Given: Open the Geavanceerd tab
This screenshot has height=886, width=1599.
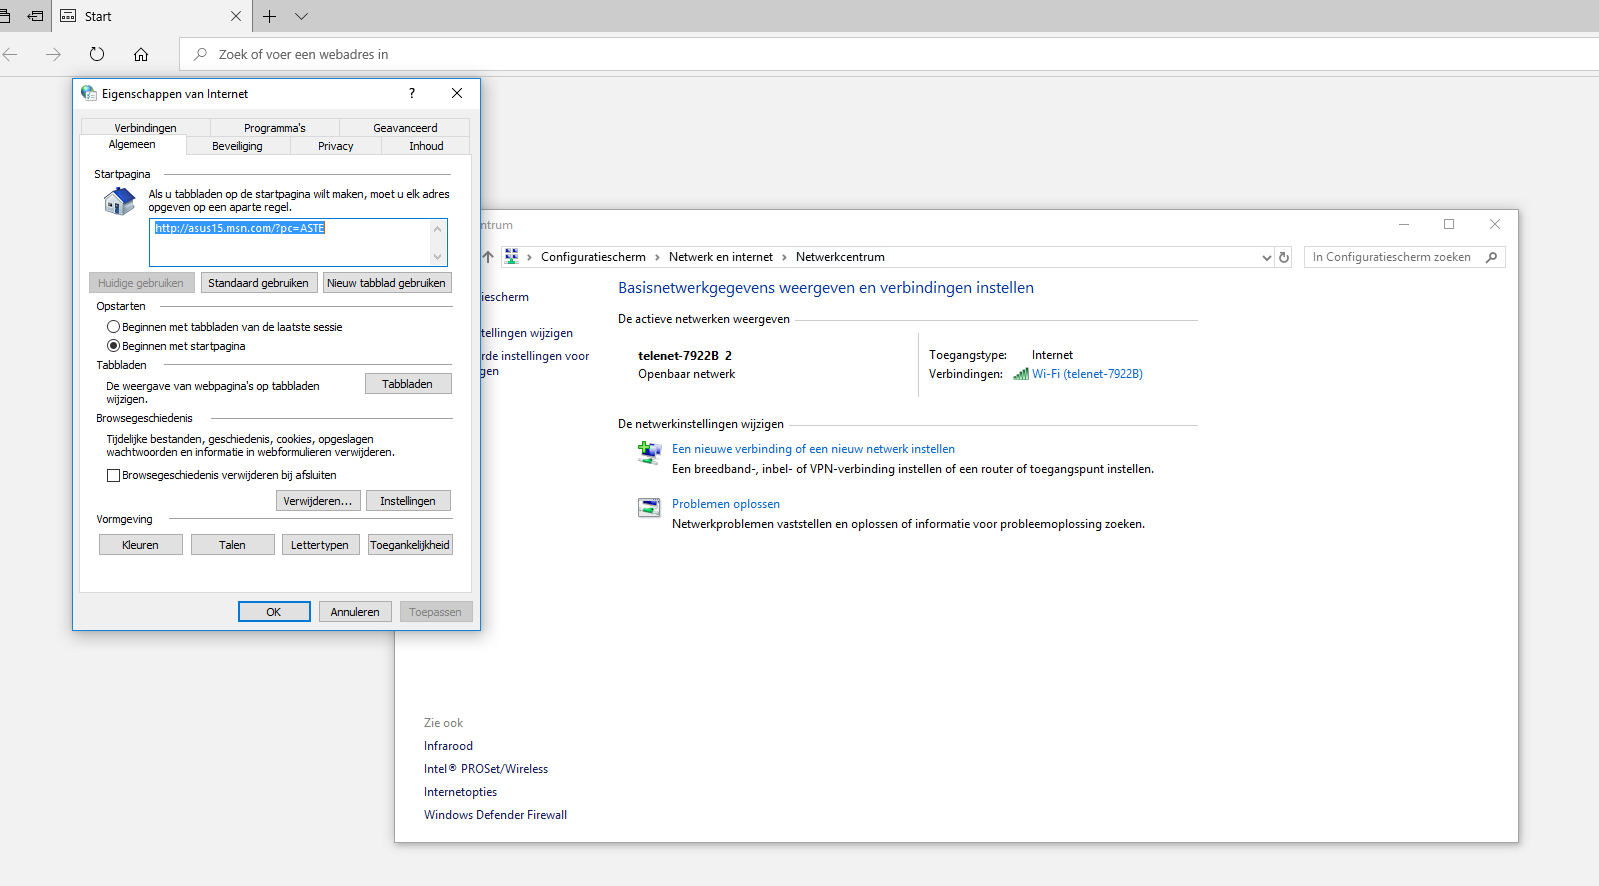Looking at the screenshot, I should point(405,128).
